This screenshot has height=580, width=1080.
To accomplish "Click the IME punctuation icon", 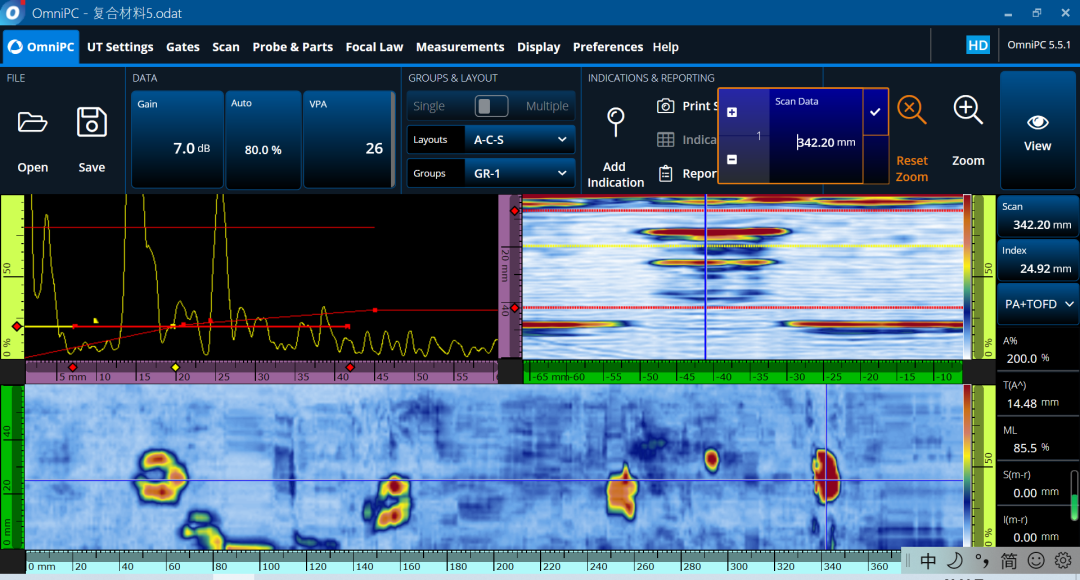I will pyautogui.click(x=982, y=561).
